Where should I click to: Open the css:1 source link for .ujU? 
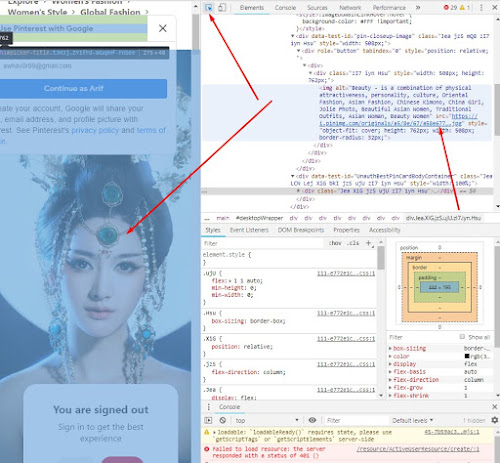click(x=346, y=273)
